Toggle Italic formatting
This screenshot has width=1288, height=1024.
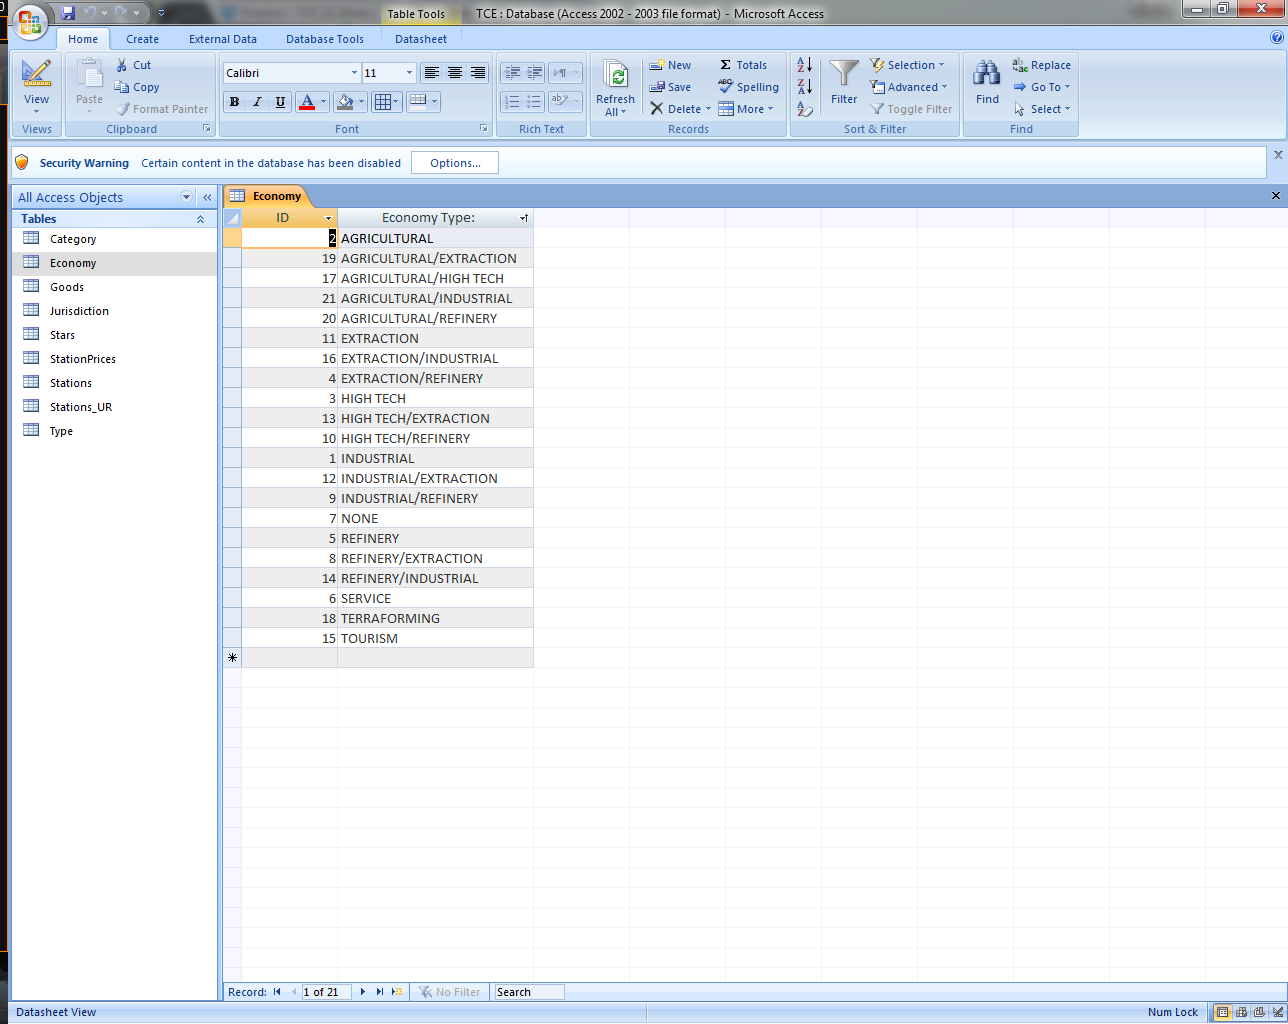click(257, 101)
